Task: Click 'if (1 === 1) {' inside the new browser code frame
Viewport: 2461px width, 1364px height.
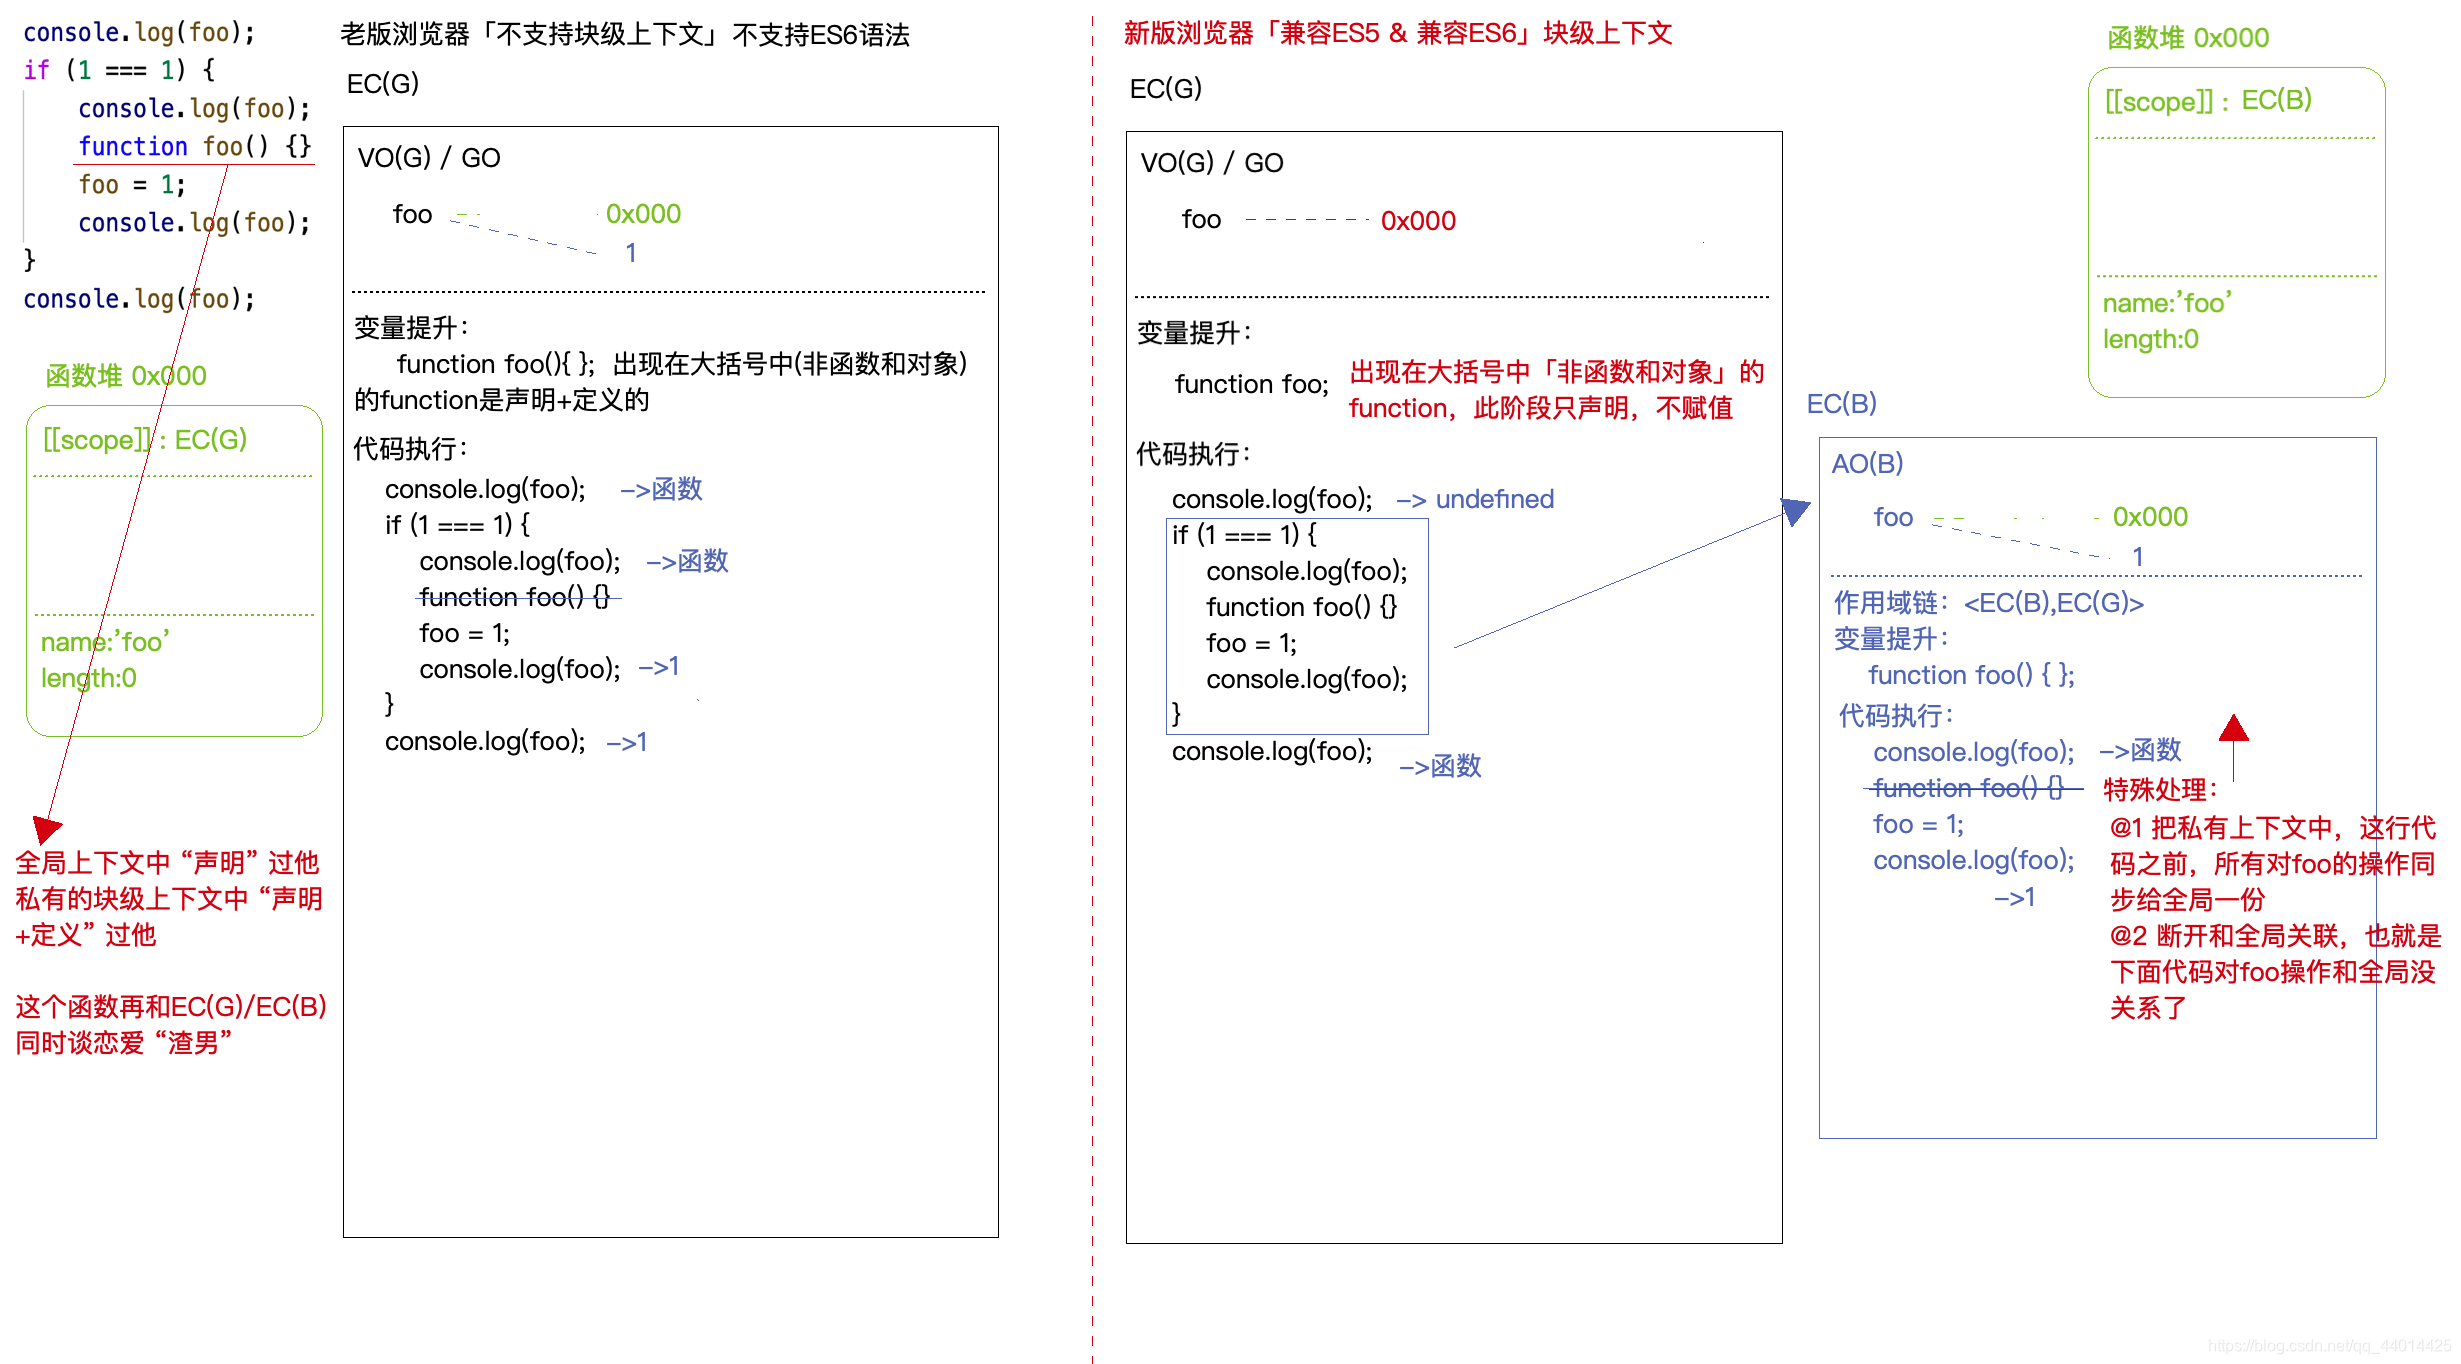Action: coord(1244,535)
